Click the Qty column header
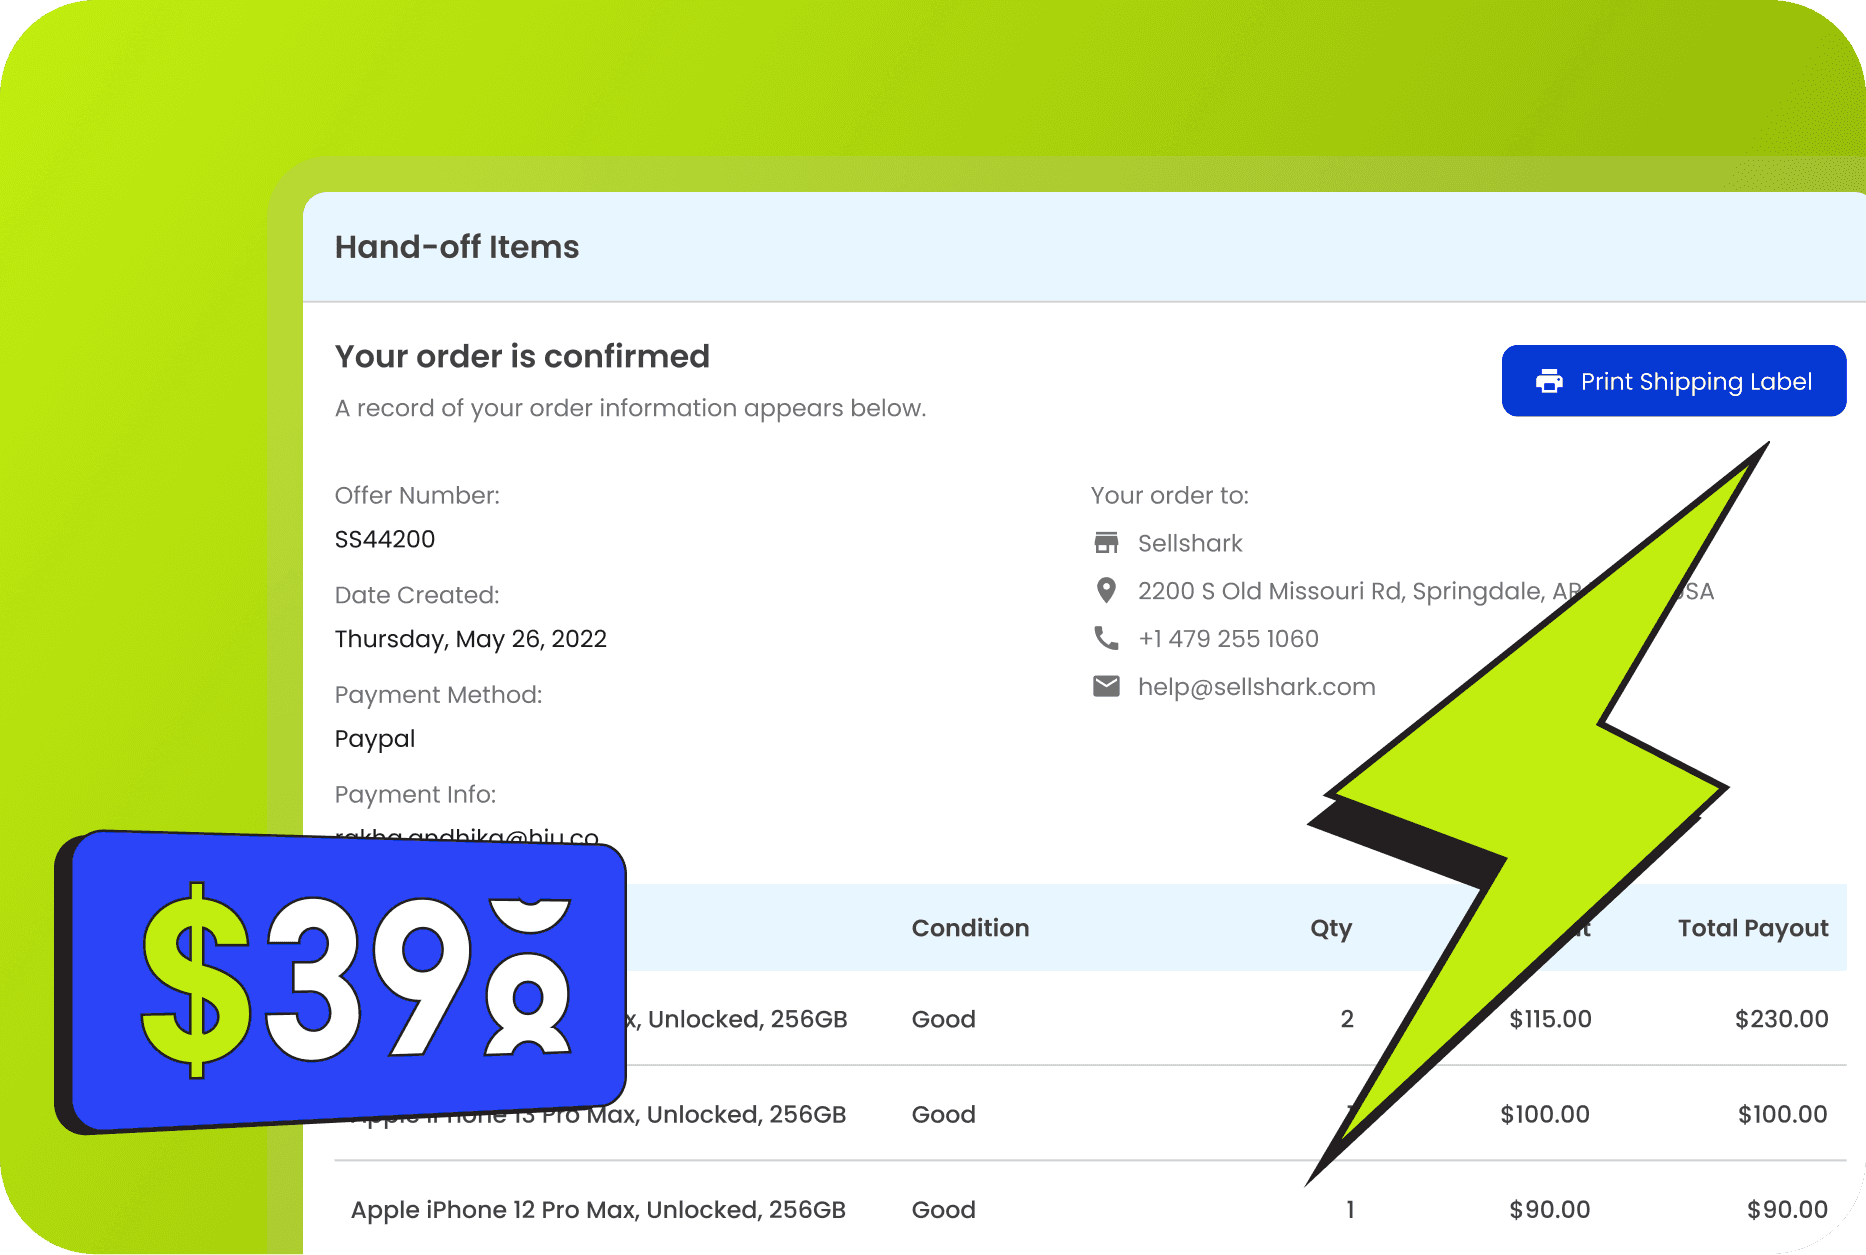 [1331, 929]
